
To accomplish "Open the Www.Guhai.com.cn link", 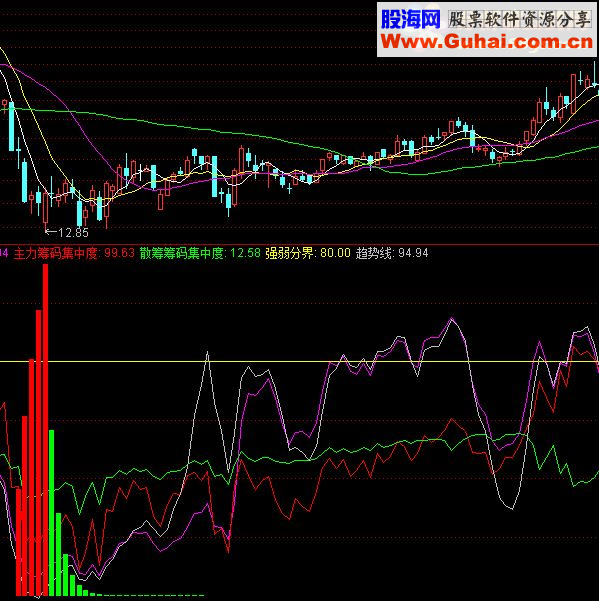I will point(487,41).
